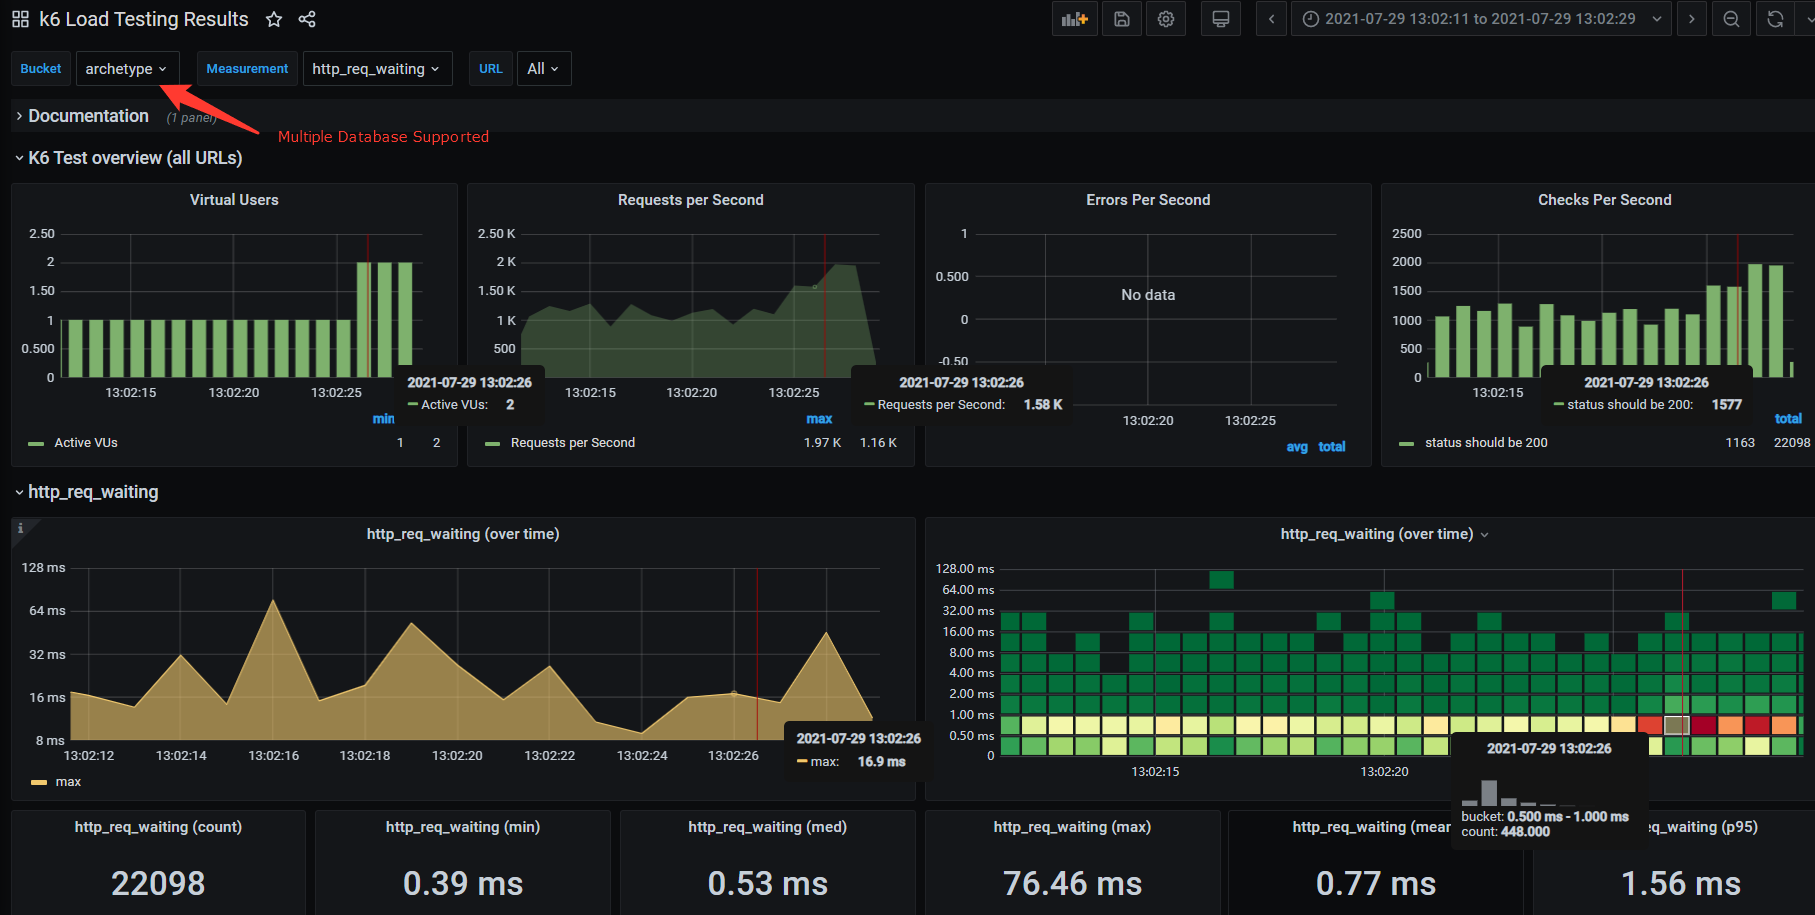Click the share dashboard icon
Viewport: 1815px width, 915px height.
307,19
